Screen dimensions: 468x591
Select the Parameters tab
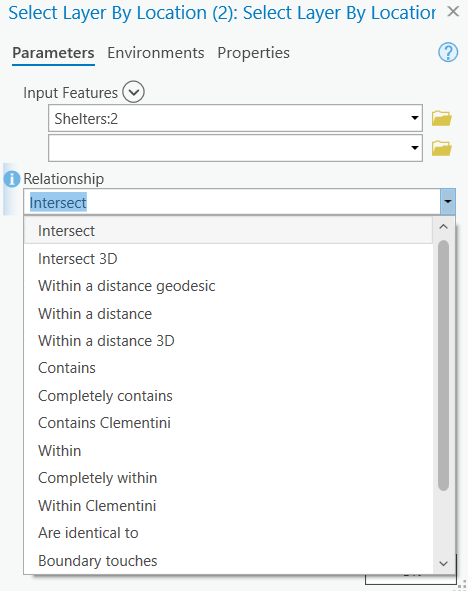point(53,53)
